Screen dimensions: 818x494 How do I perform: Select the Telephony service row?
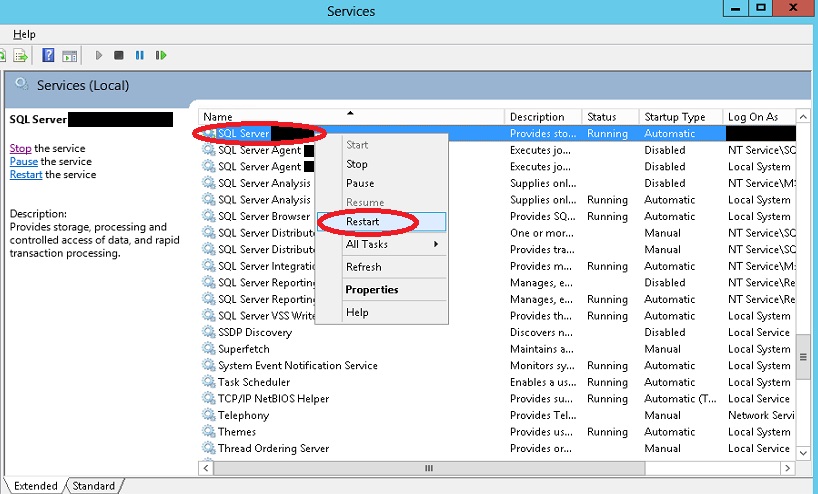pos(498,415)
